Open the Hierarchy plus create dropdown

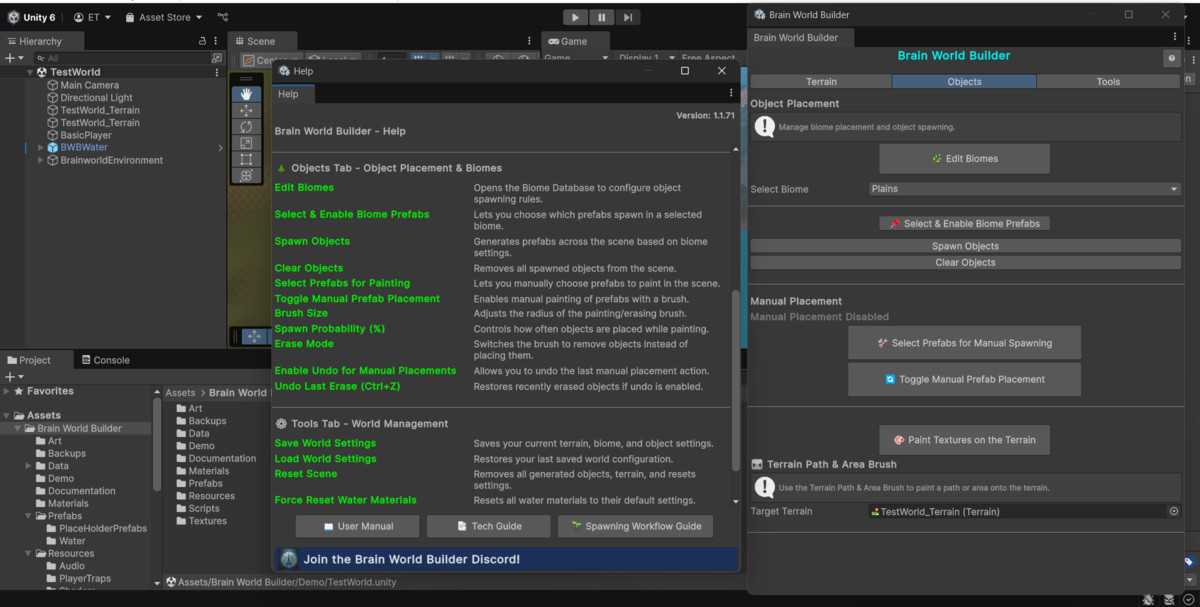point(14,58)
